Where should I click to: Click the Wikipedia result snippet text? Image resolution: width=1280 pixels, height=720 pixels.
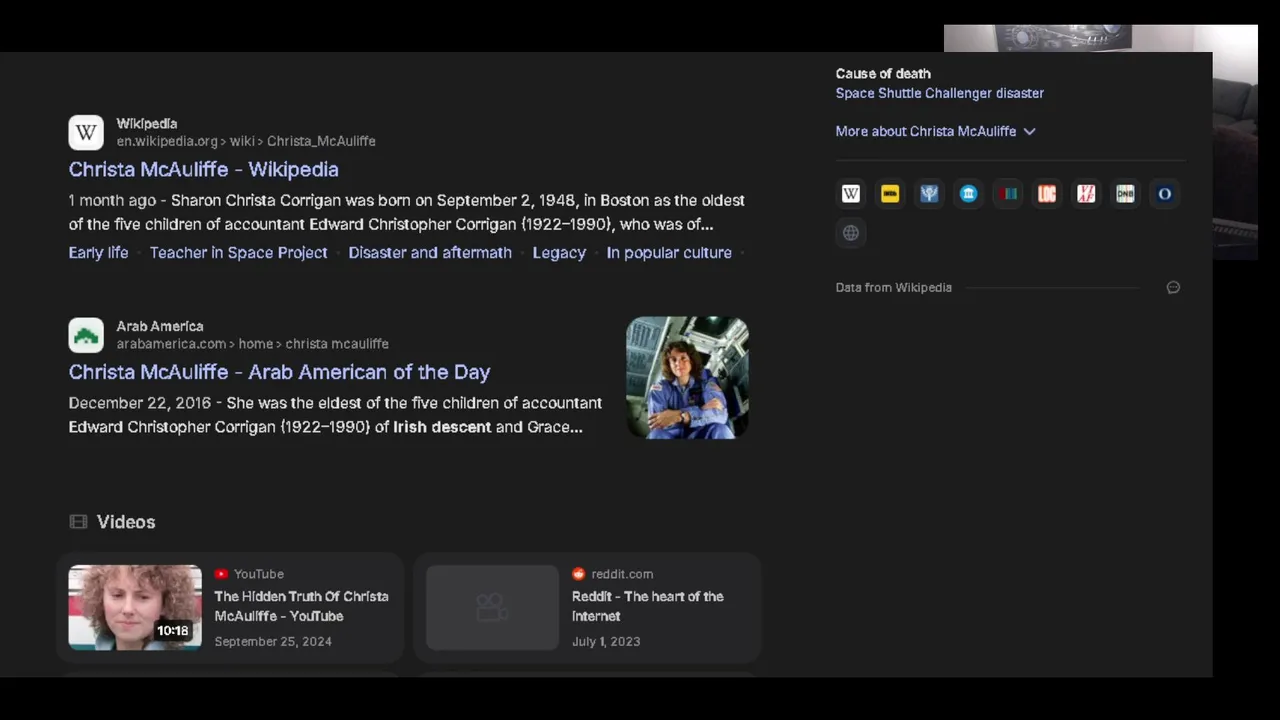click(x=406, y=212)
